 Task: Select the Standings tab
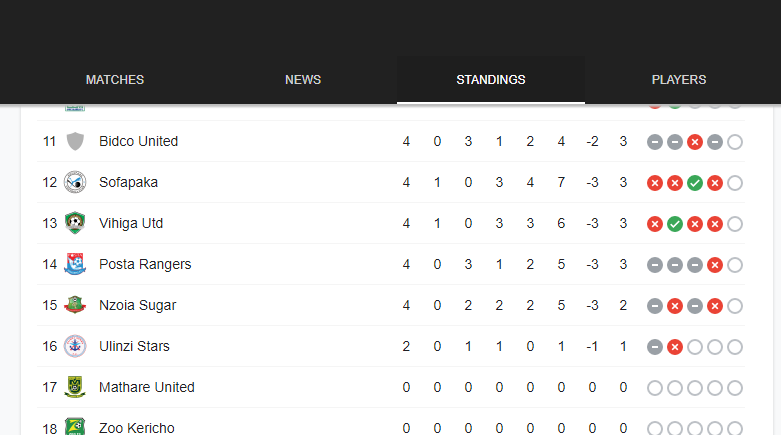point(491,80)
